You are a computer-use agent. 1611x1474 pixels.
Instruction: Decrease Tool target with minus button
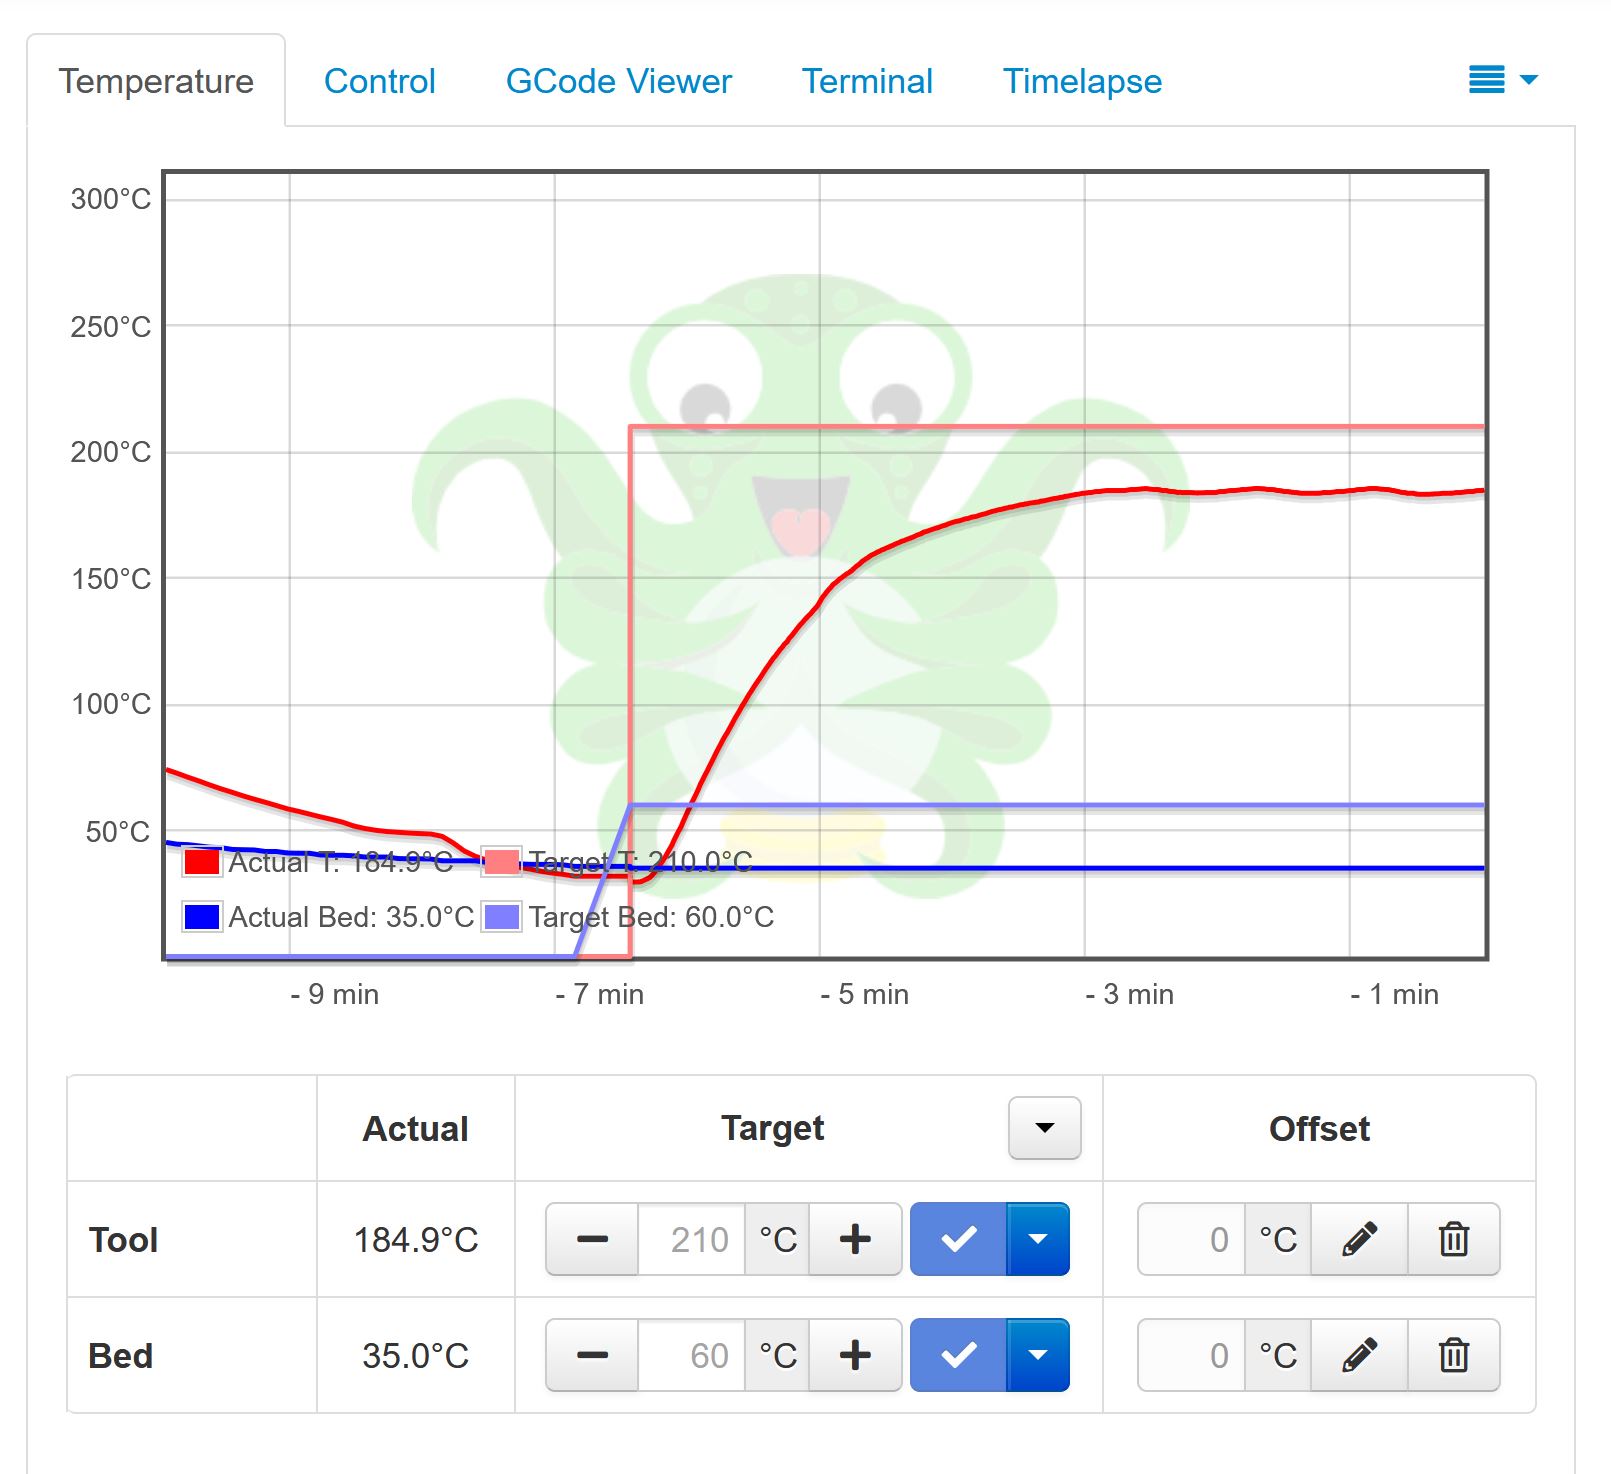[x=592, y=1239]
